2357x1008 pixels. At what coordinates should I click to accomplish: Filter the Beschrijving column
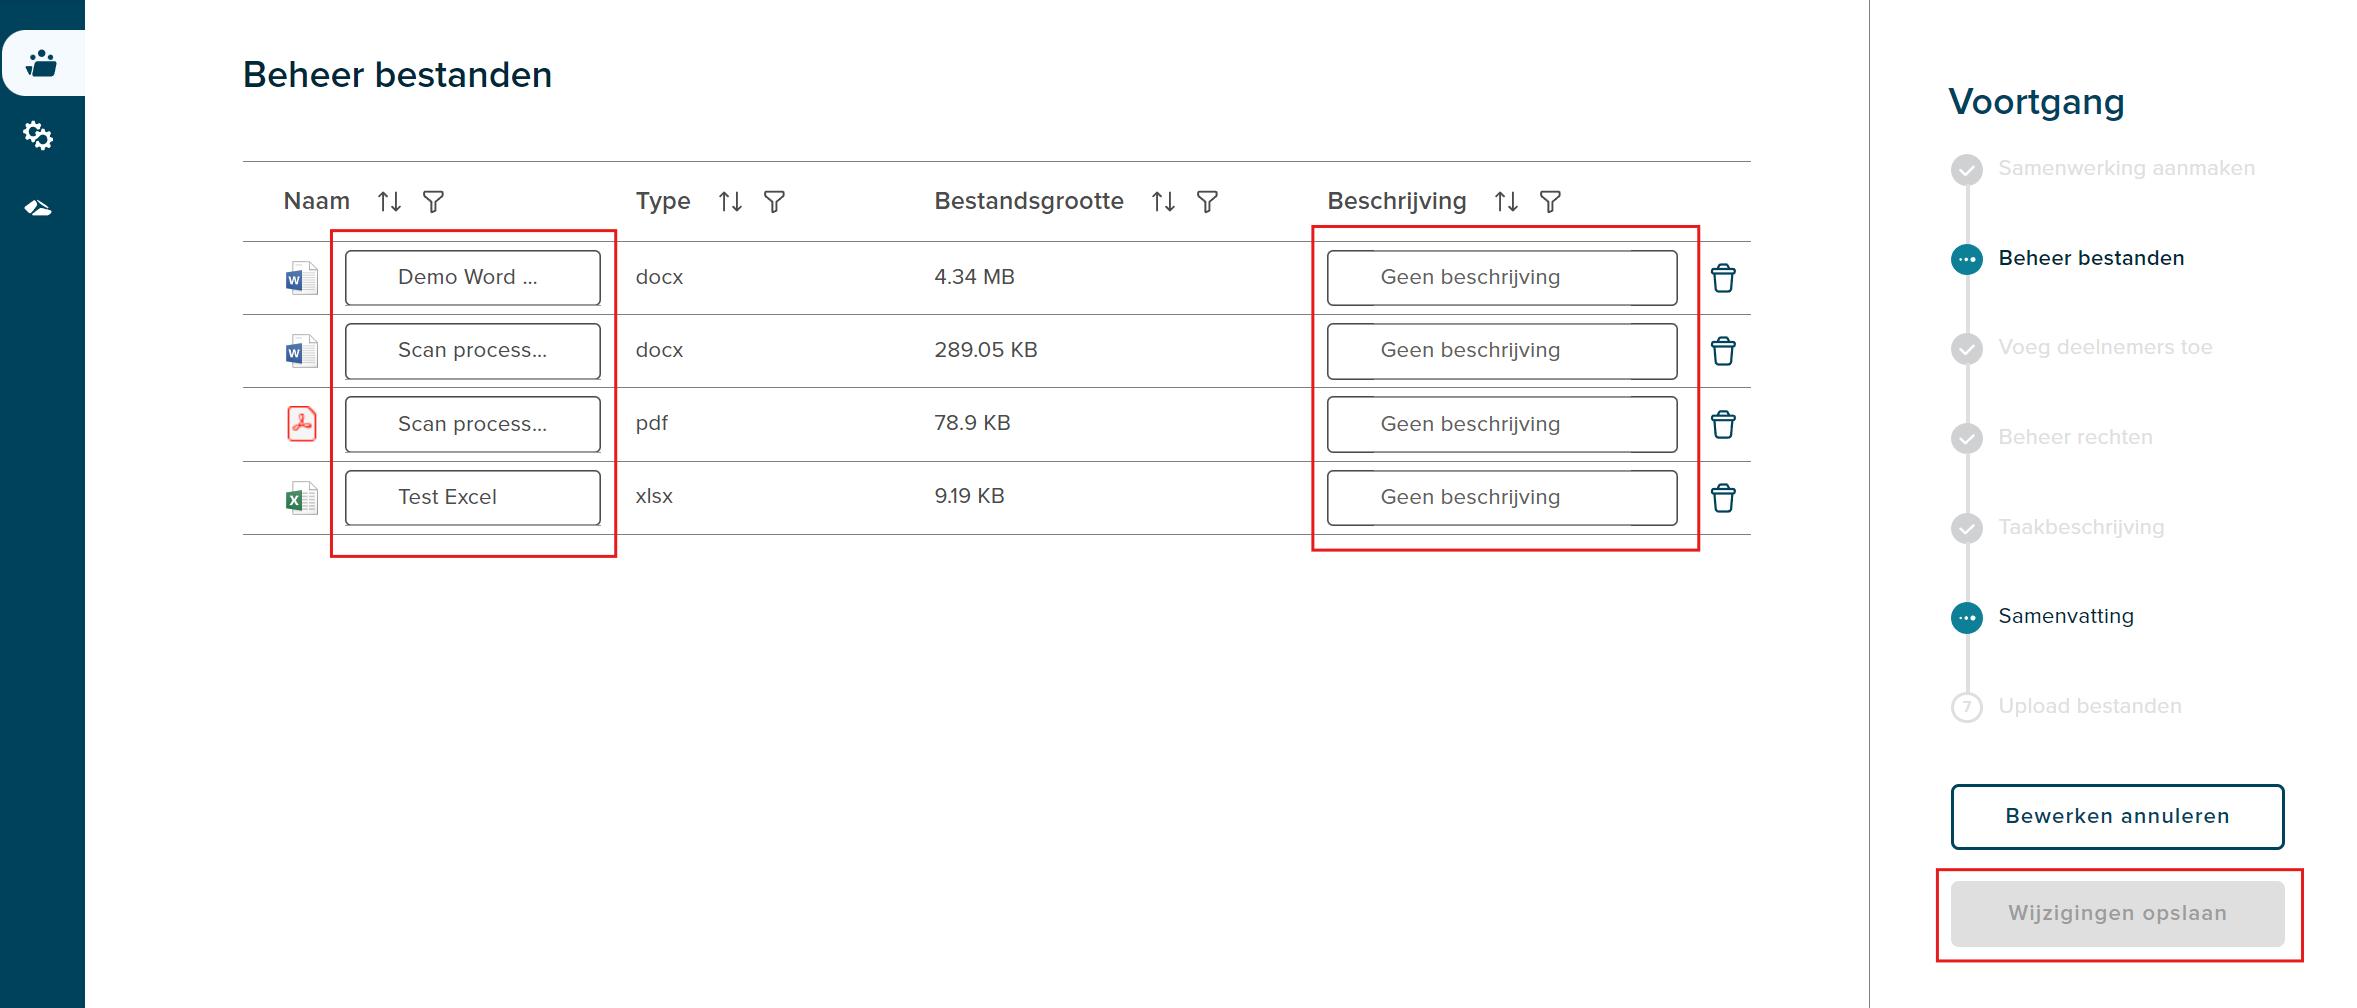pos(1550,202)
